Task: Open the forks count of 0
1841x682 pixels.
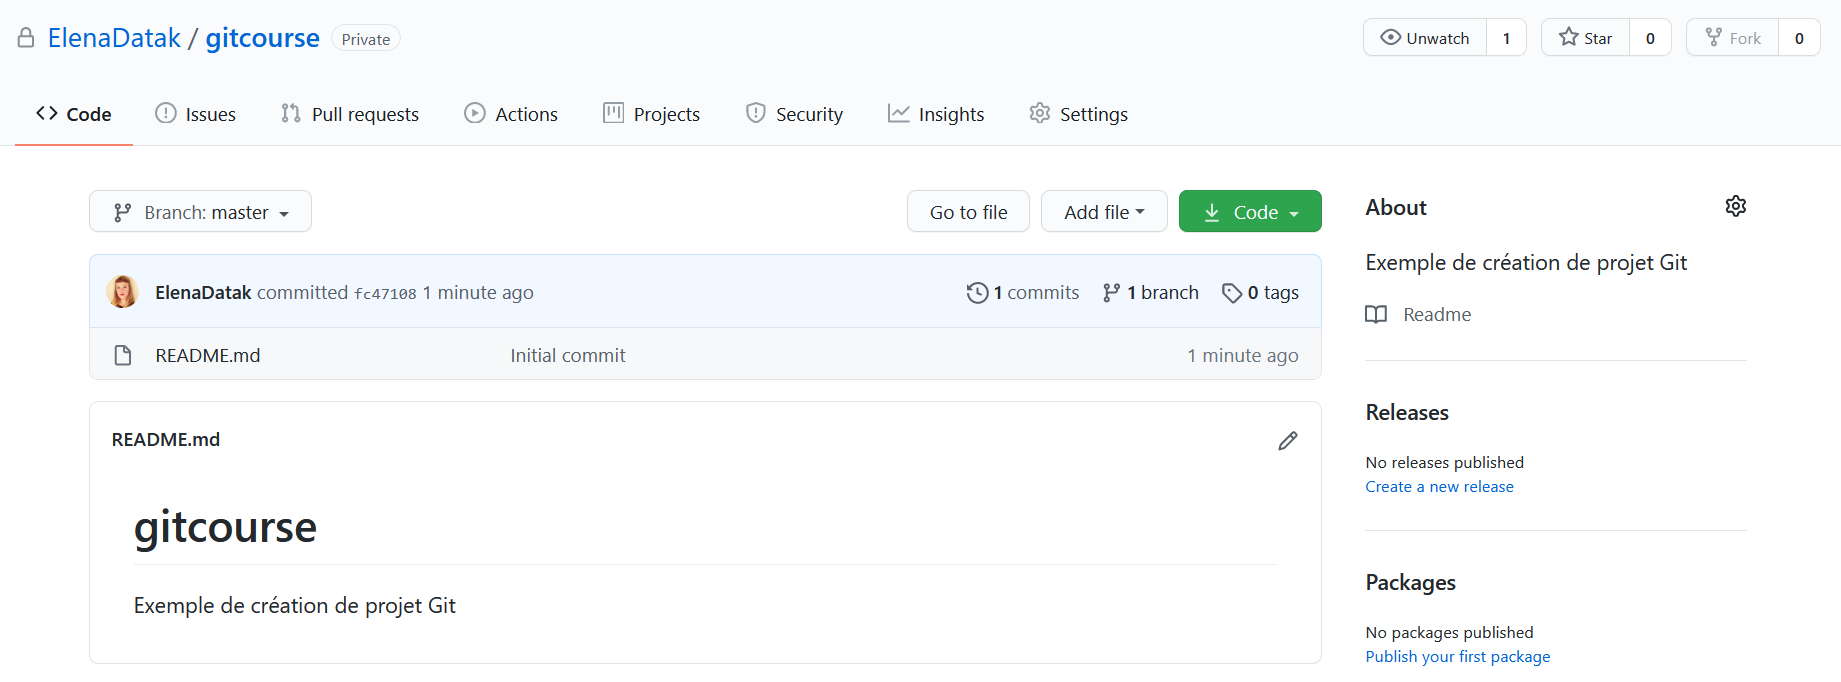Action: pos(1799,38)
